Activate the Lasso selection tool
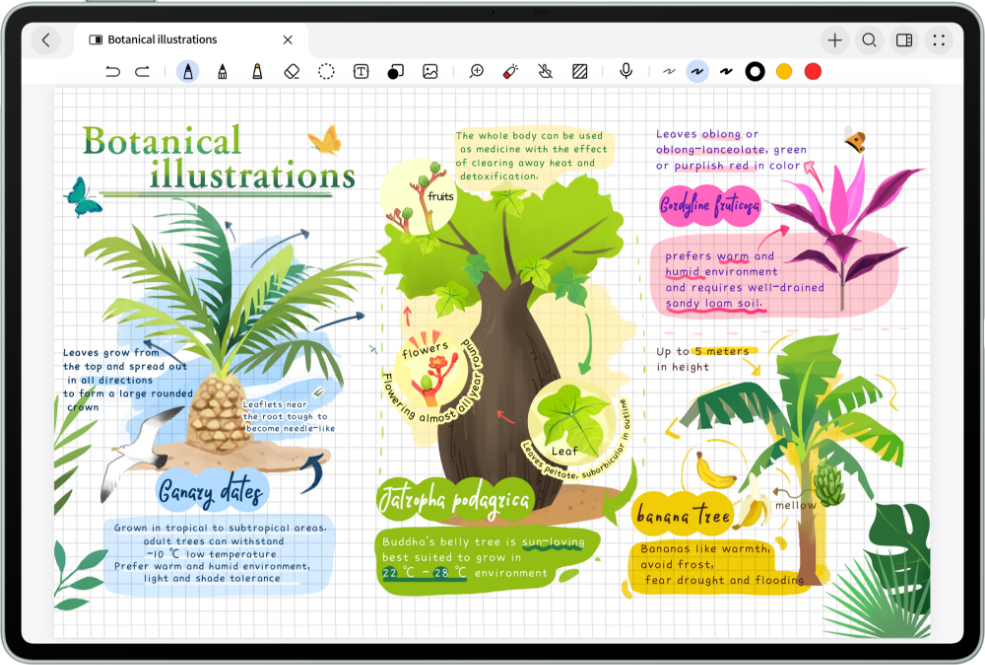Image resolution: width=985 pixels, height=665 pixels. click(327, 71)
